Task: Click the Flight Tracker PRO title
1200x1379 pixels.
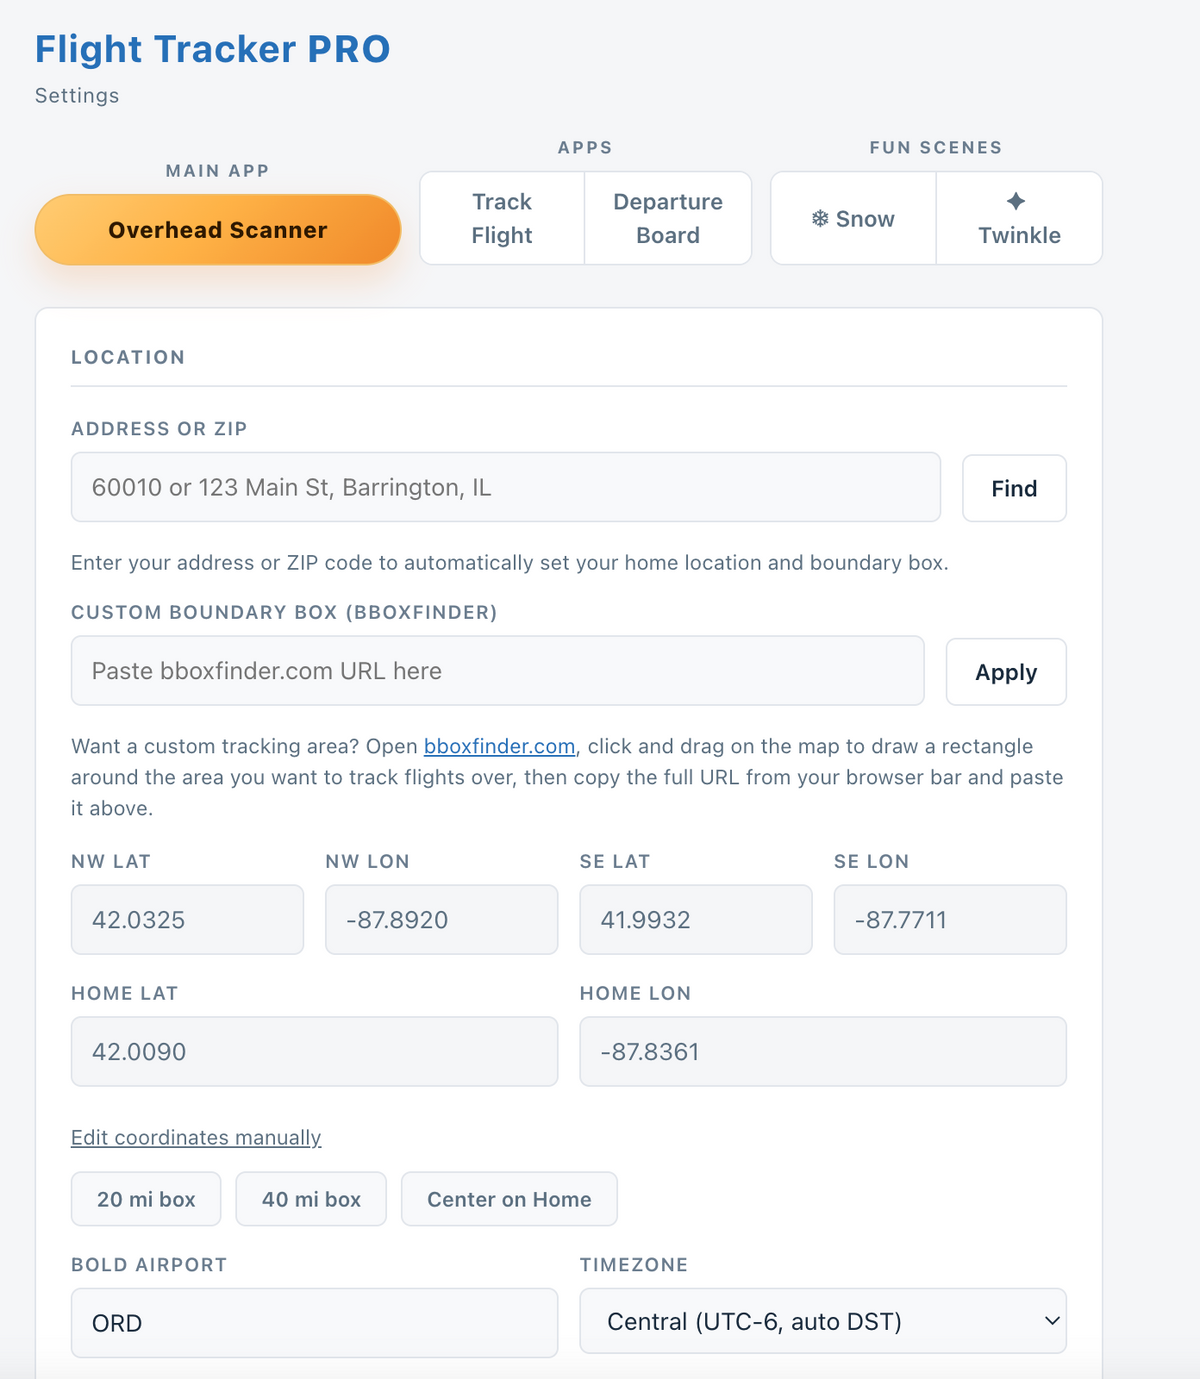Action: [213, 49]
